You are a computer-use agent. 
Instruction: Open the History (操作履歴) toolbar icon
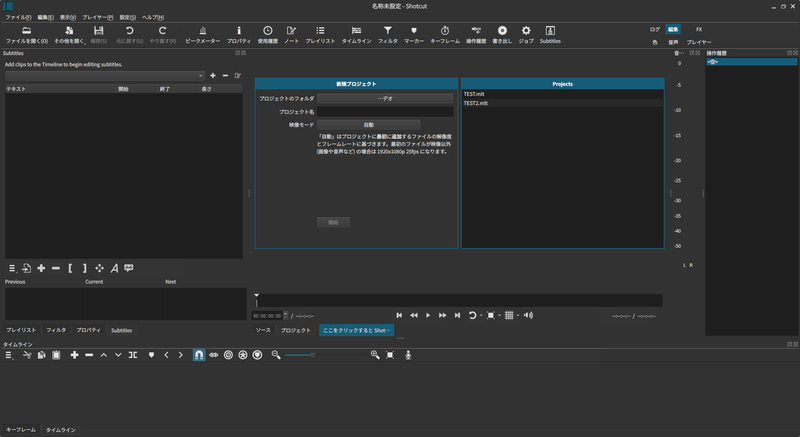[476, 31]
